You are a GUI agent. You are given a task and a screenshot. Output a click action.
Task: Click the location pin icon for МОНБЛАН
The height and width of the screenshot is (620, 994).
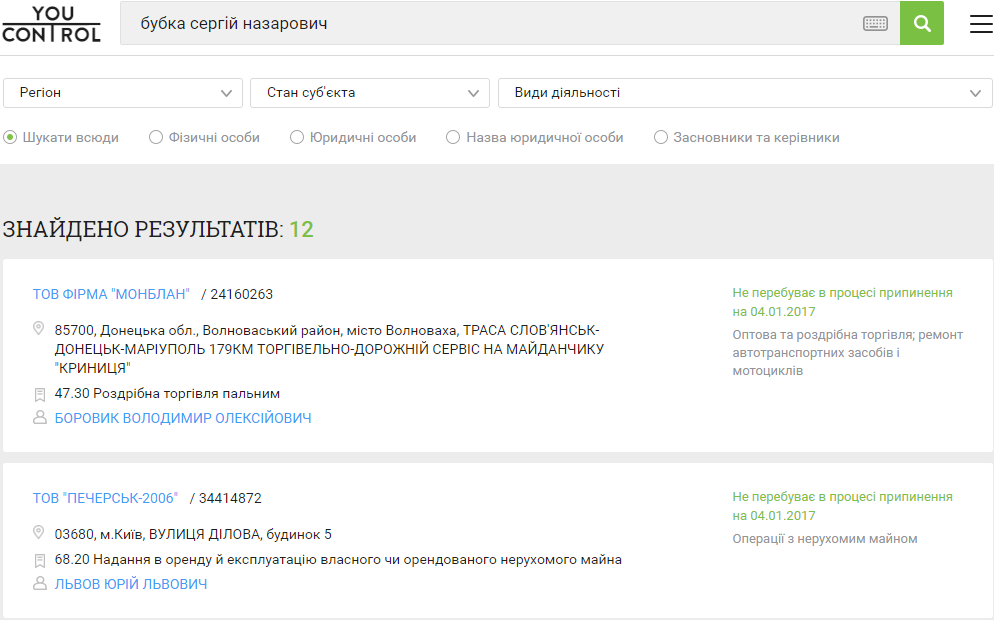[x=40, y=329]
